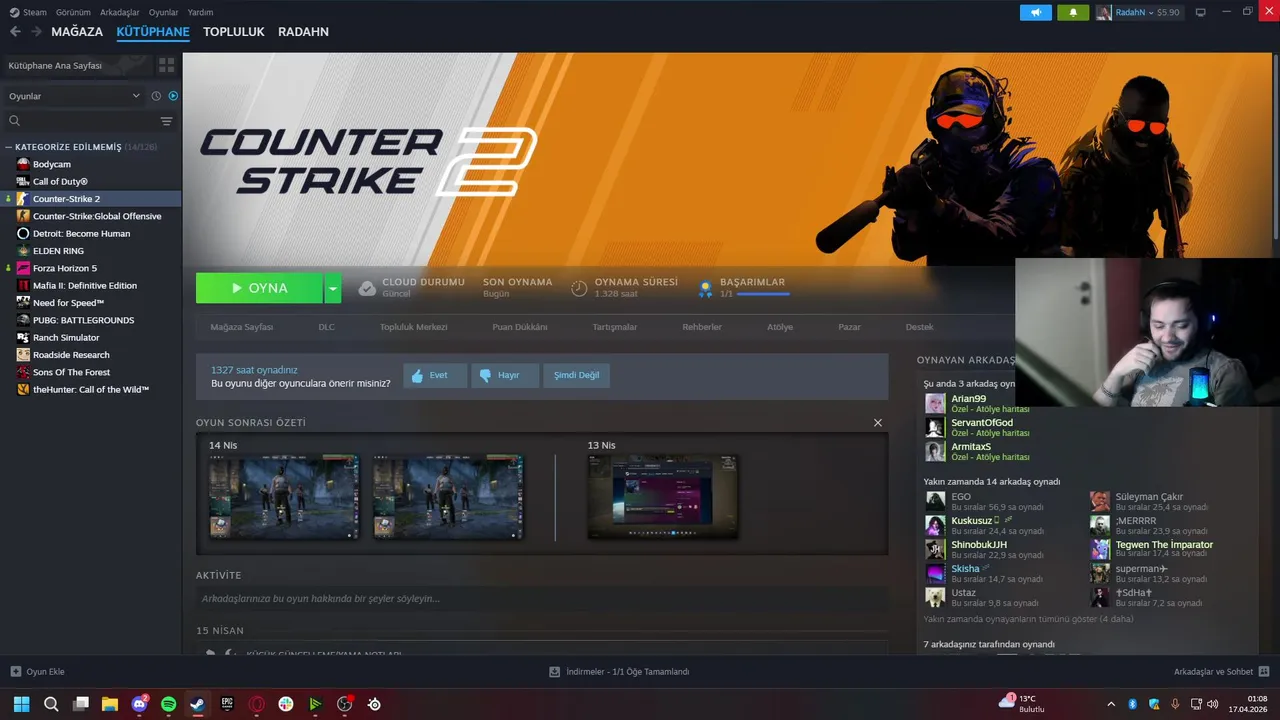This screenshot has width=1280, height=720.
Task: Open Spotify from the Windows taskbar
Action: click(169, 704)
